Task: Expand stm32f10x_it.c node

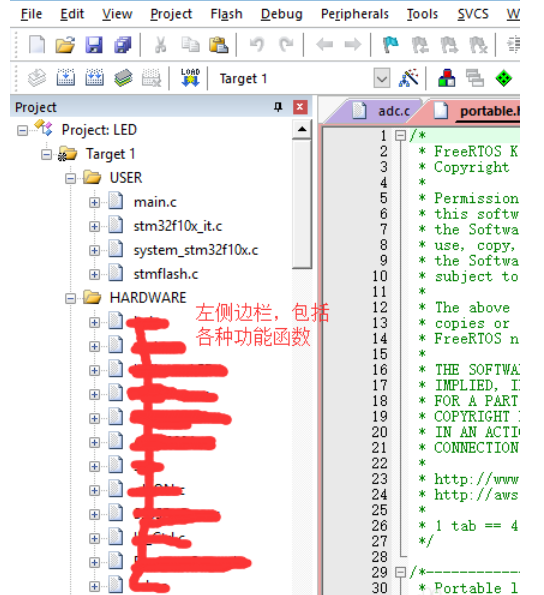Action: (x=94, y=227)
